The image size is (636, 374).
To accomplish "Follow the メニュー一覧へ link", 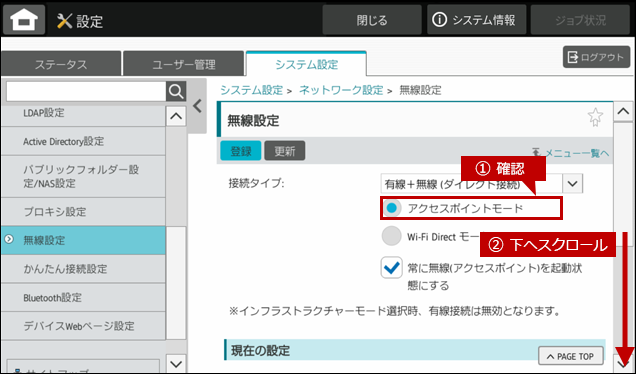I will click(x=570, y=153).
